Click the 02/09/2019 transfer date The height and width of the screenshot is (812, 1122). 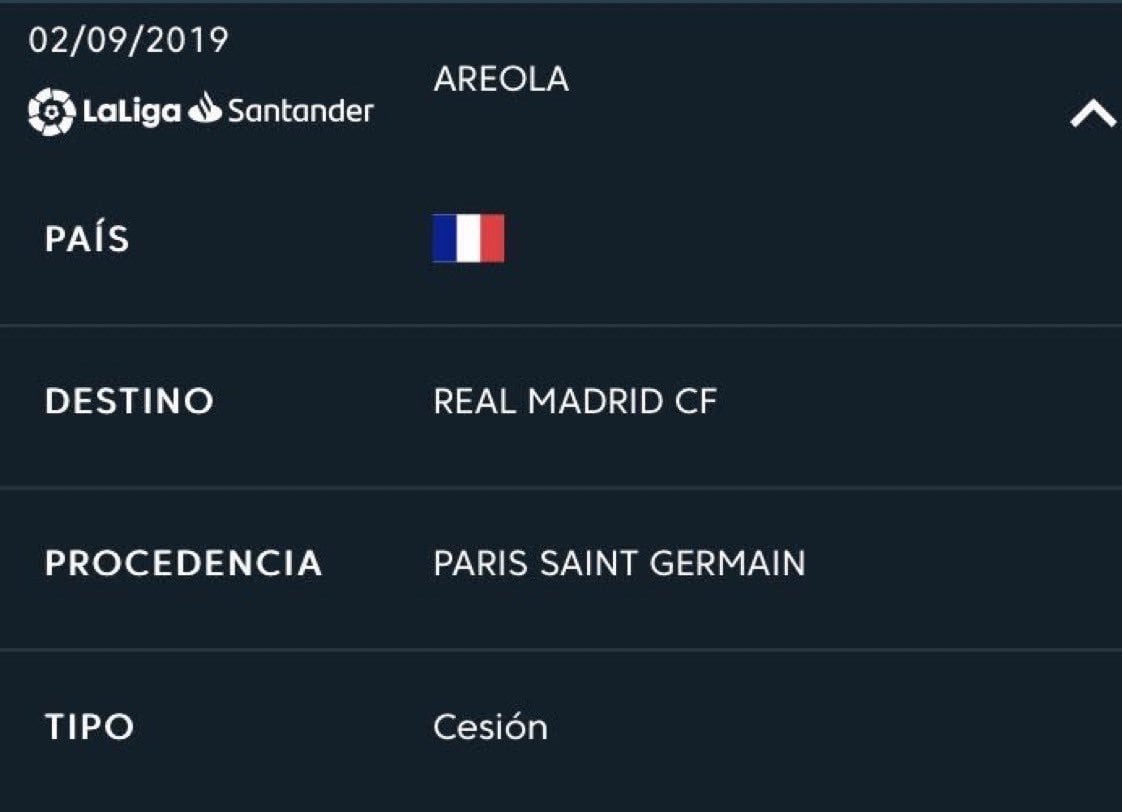pos(128,40)
